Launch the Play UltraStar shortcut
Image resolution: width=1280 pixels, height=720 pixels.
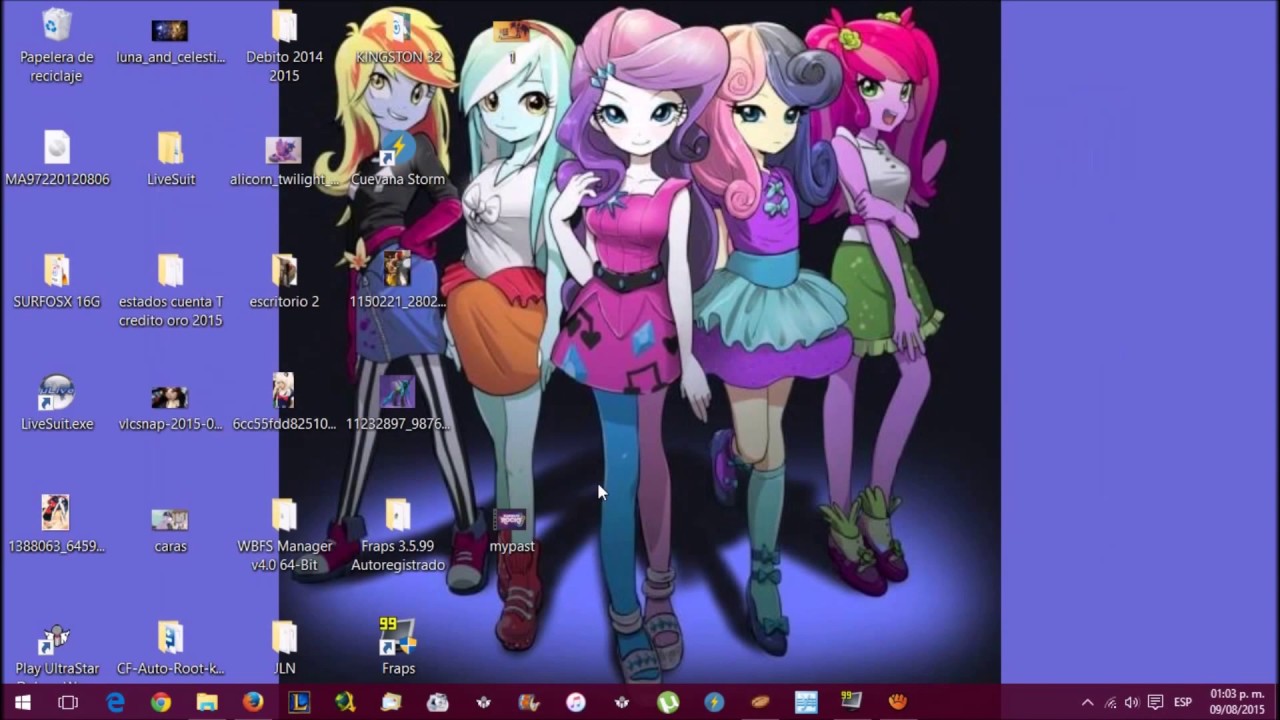[x=57, y=650]
